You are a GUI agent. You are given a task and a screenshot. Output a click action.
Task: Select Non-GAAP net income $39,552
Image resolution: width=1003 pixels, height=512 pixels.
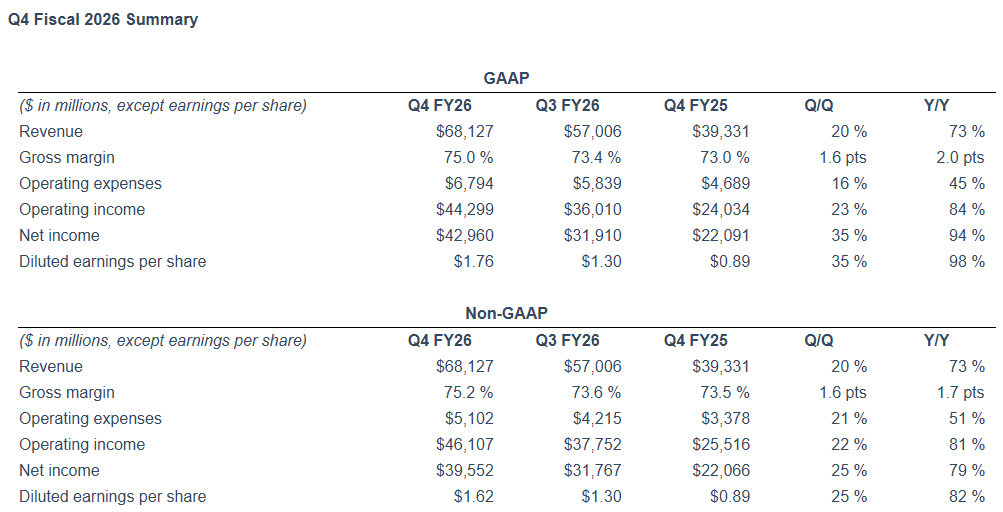pos(465,471)
